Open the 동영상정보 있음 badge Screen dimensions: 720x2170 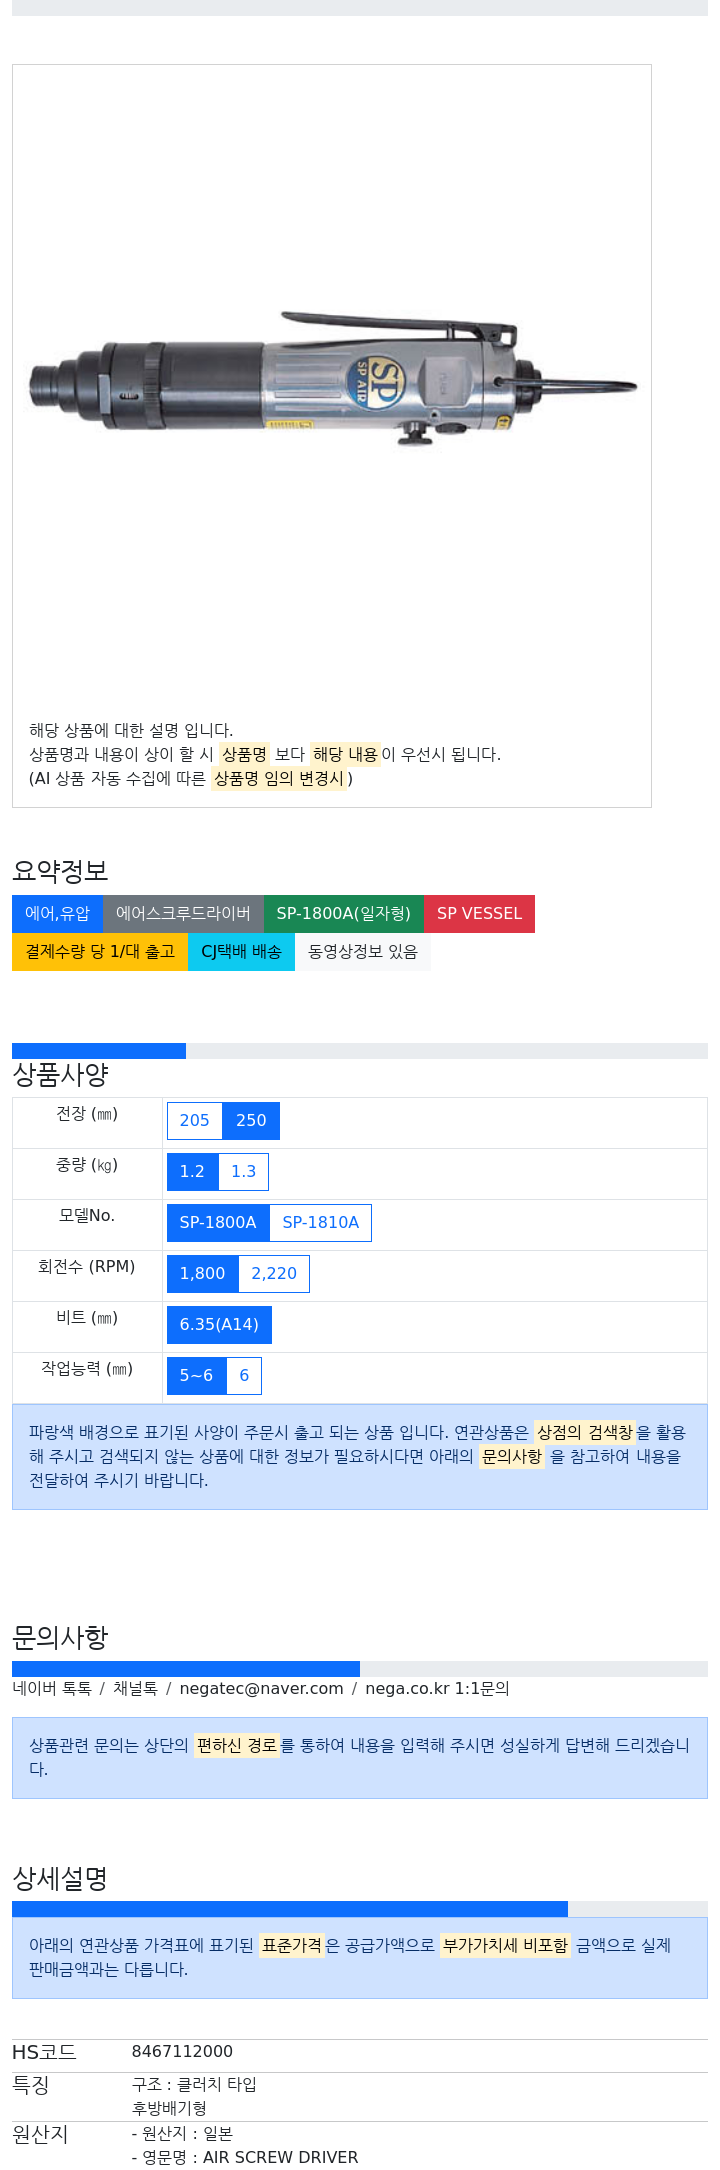click(x=362, y=951)
